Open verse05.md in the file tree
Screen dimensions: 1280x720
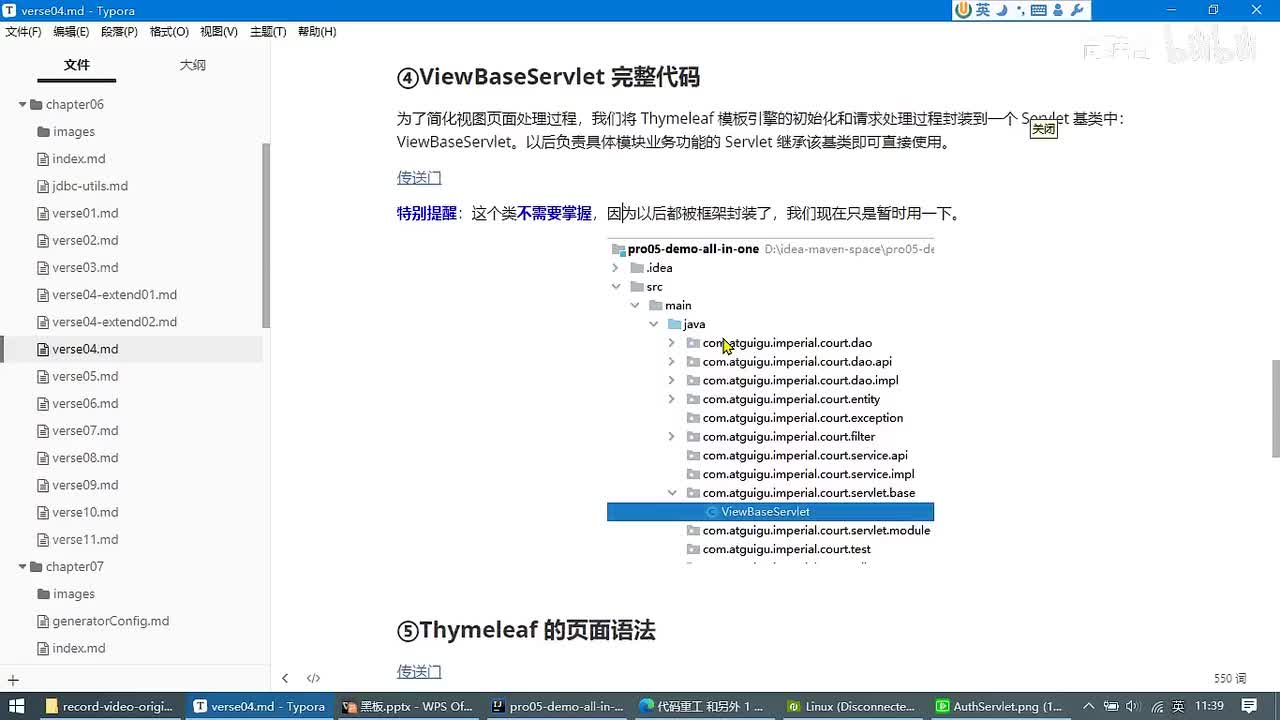(85, 376)
